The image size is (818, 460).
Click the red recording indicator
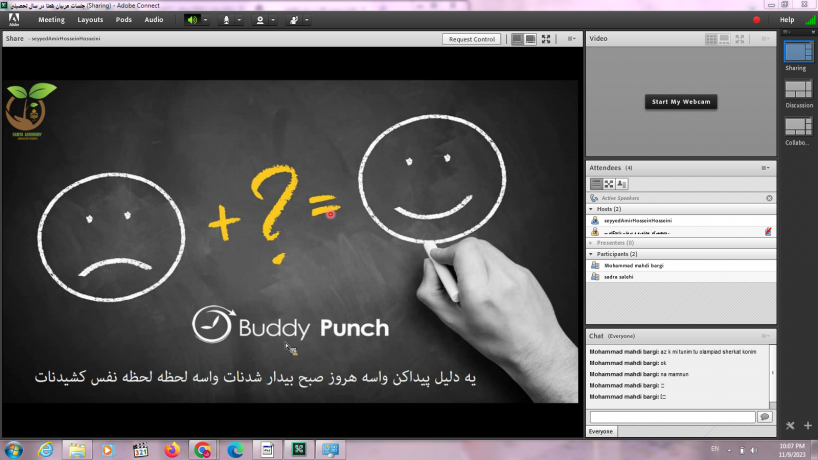756,20
